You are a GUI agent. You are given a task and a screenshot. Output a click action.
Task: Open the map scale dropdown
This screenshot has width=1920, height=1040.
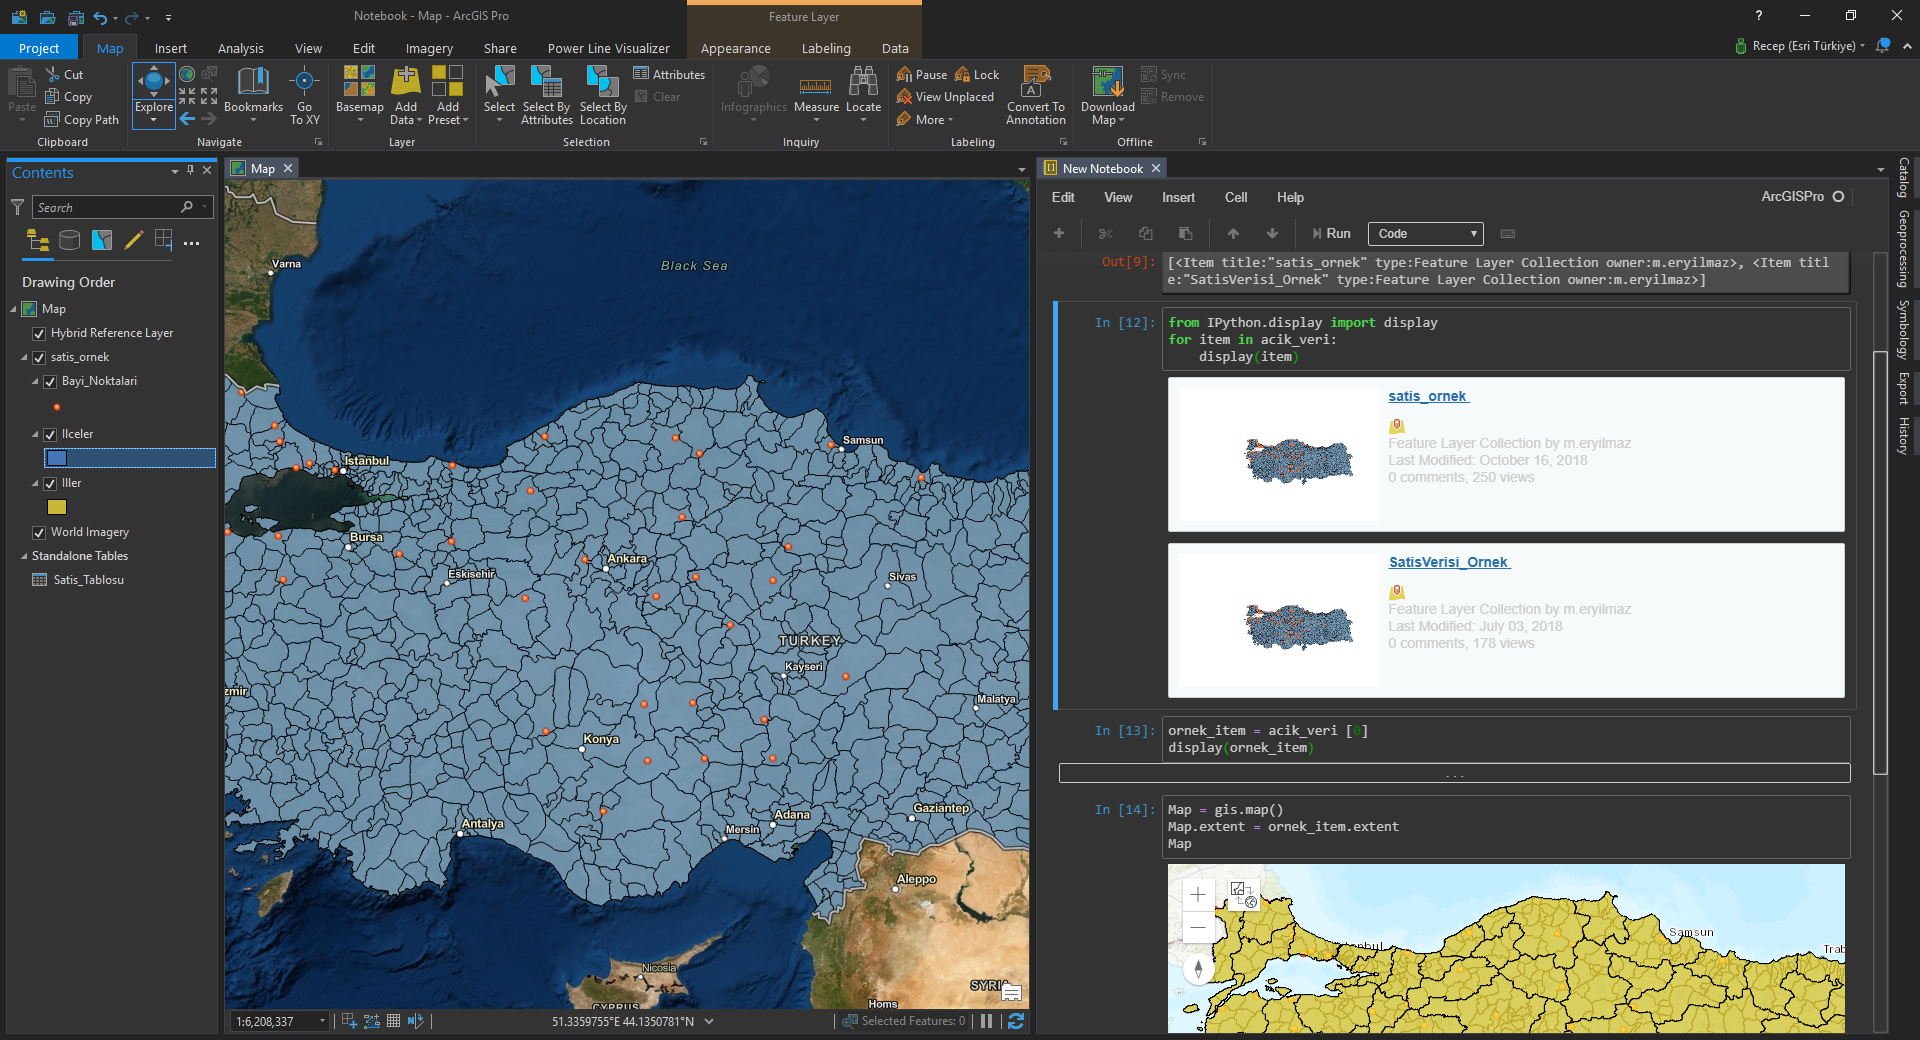pyautogui.click(x=322, y=1021)
